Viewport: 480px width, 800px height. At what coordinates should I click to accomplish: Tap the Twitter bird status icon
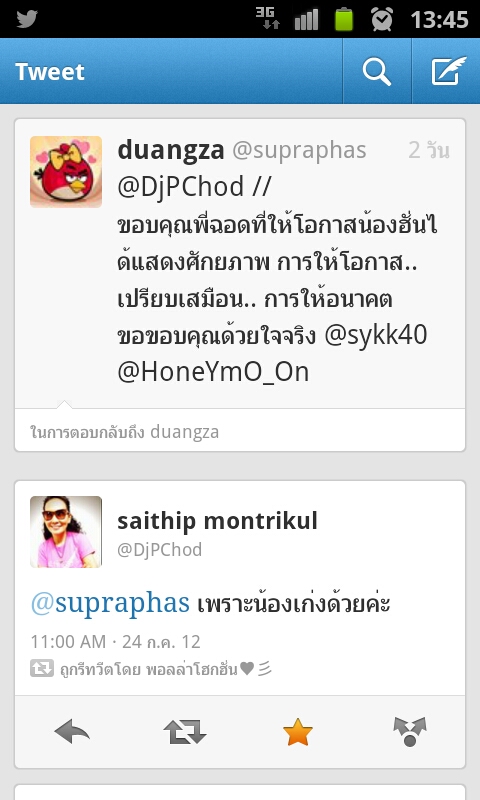coord(27,19)
